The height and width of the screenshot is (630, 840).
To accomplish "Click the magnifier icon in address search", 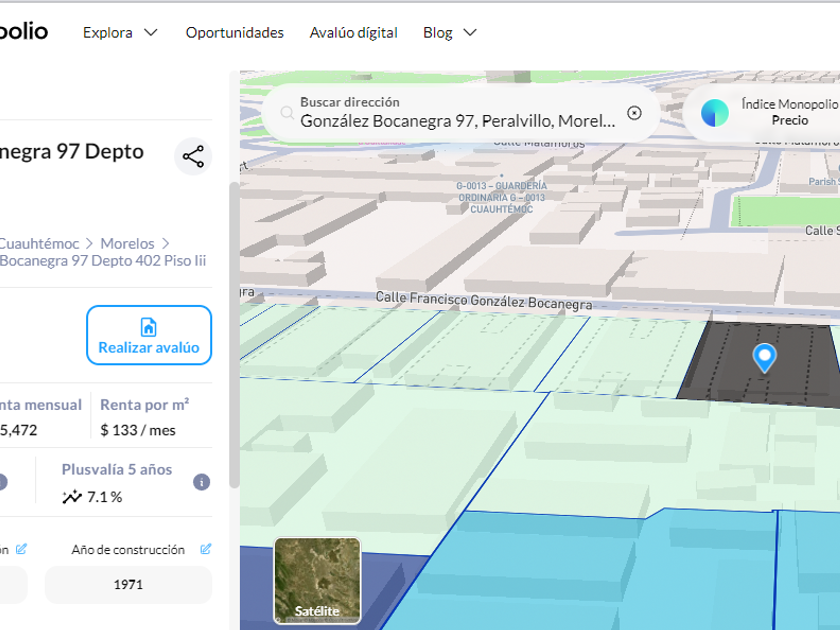I will tap(288, 114).
